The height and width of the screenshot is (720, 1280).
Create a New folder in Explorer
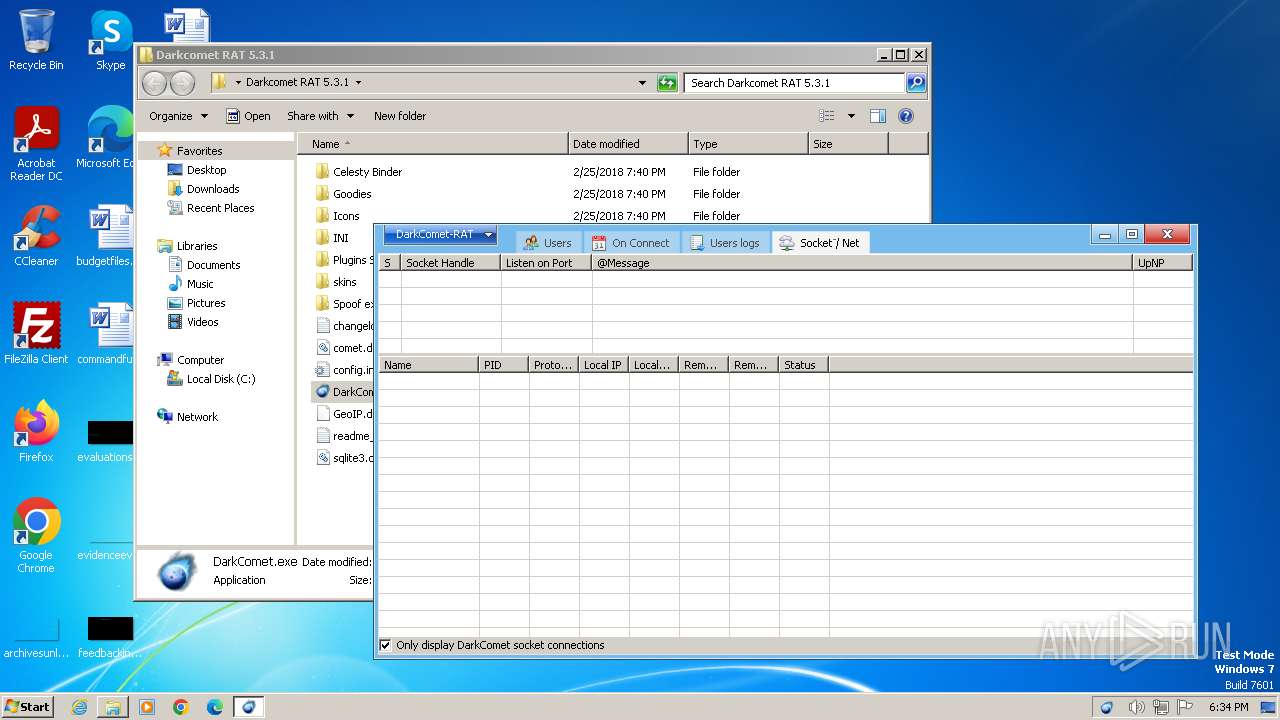tap(400, 116)
